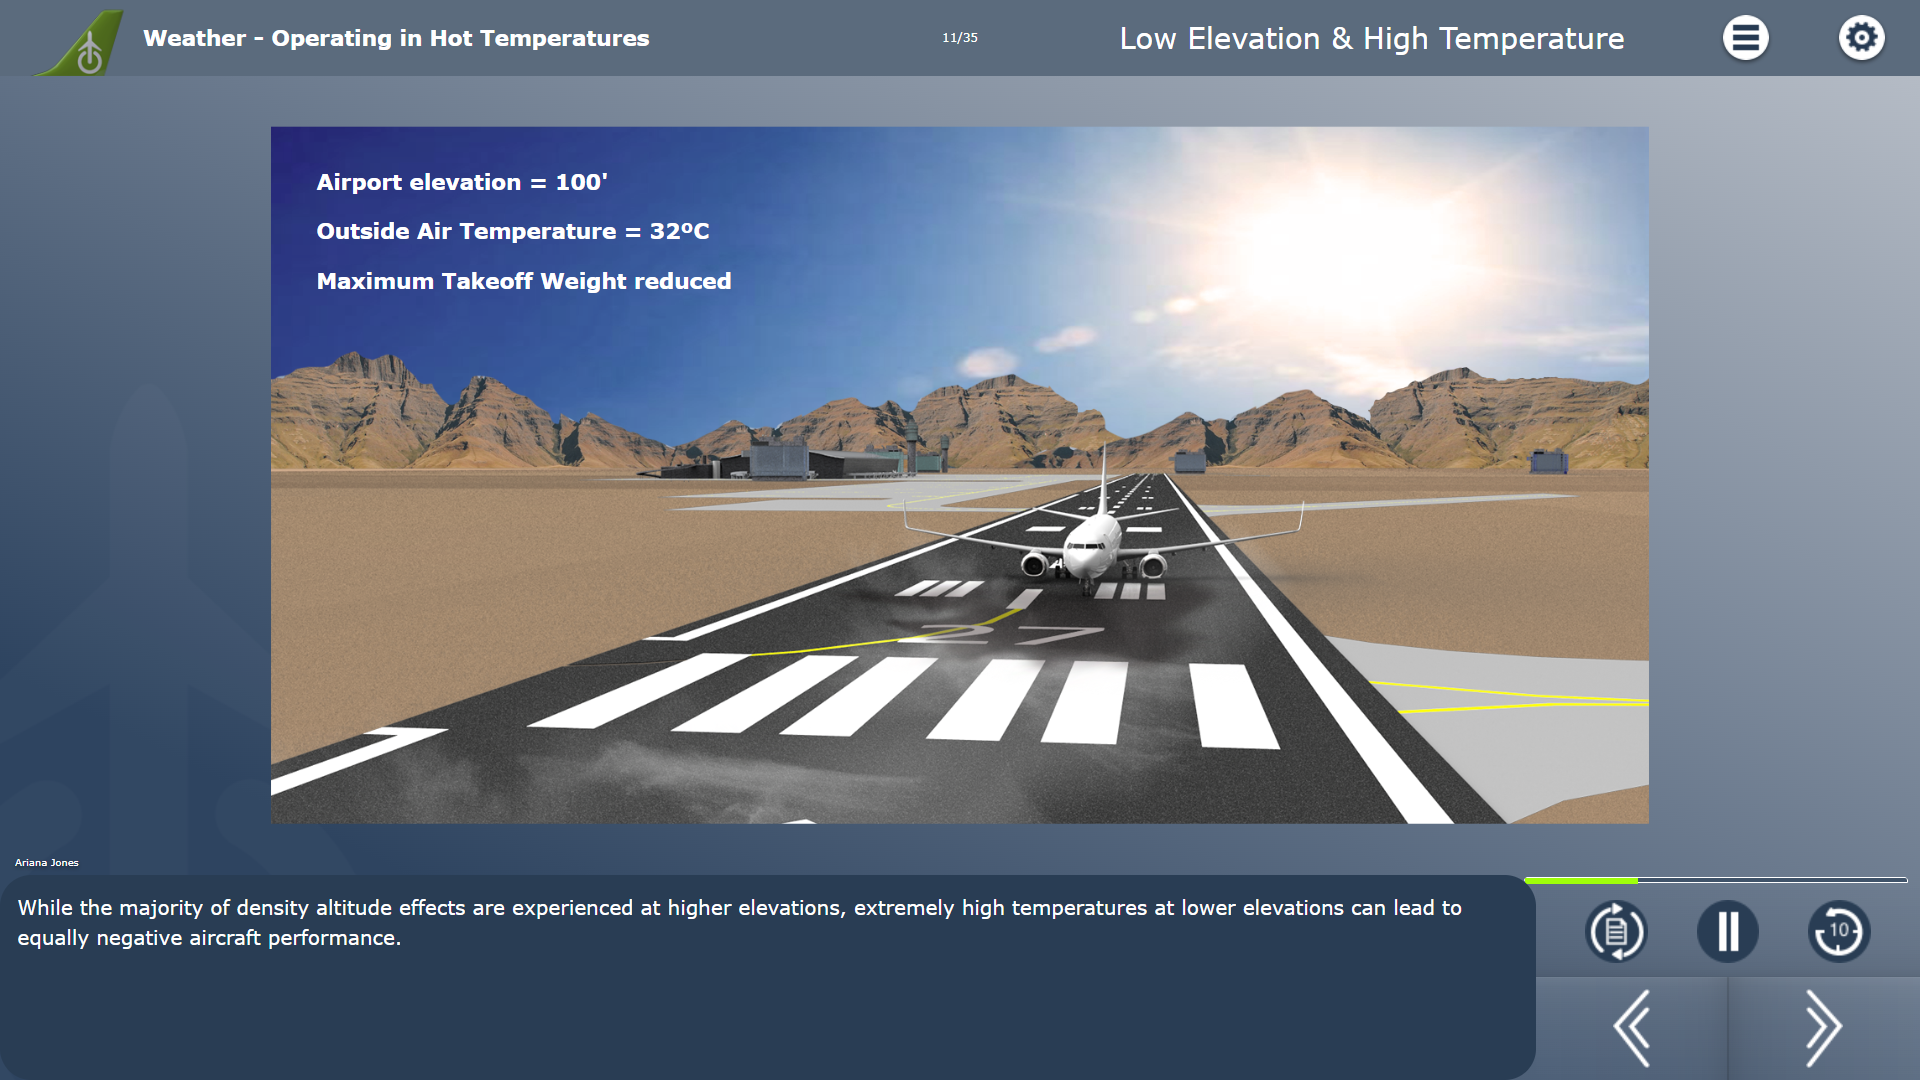Click Ariana Jones narrator name label
1920x1080 pixels.
point(46,862)
